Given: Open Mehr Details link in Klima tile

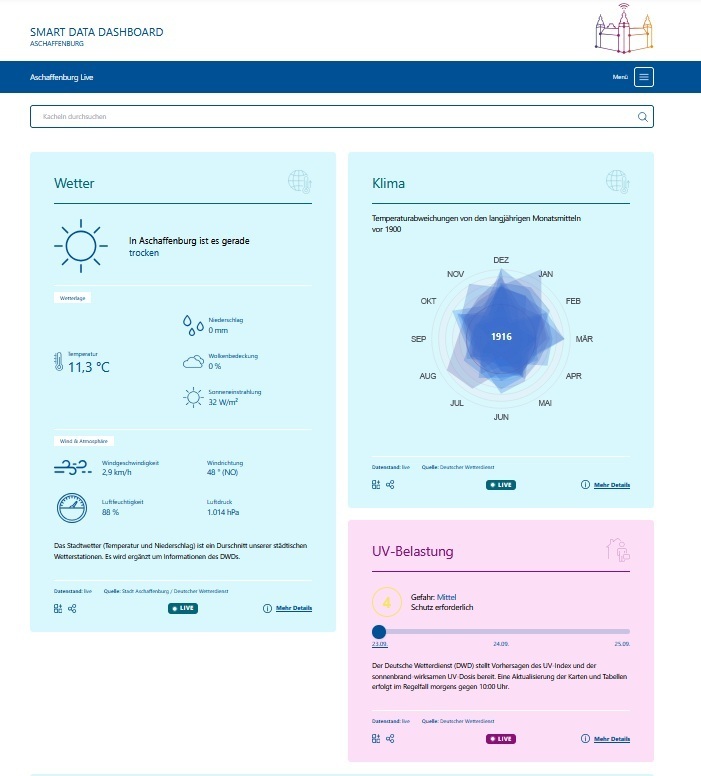Looking at the screenshot, I should [x=612, y=485].
